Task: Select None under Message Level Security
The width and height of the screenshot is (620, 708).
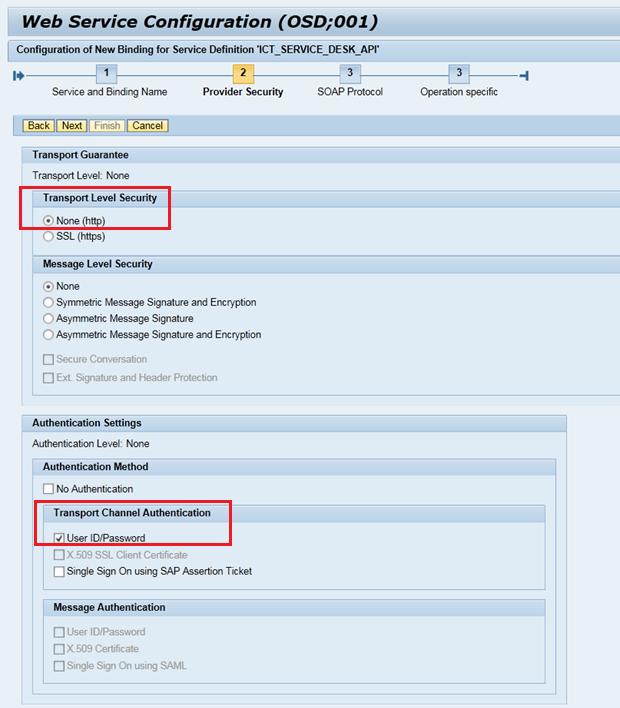Action: pos(49,286)
